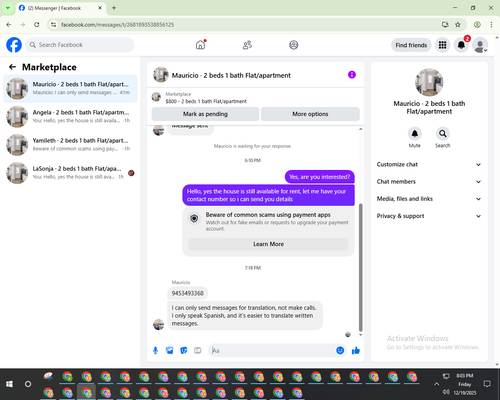Image resolution: width=500 pixels, height=400 pixels.
Task: Open conversation information purple icon
Action: click(352, 75)
